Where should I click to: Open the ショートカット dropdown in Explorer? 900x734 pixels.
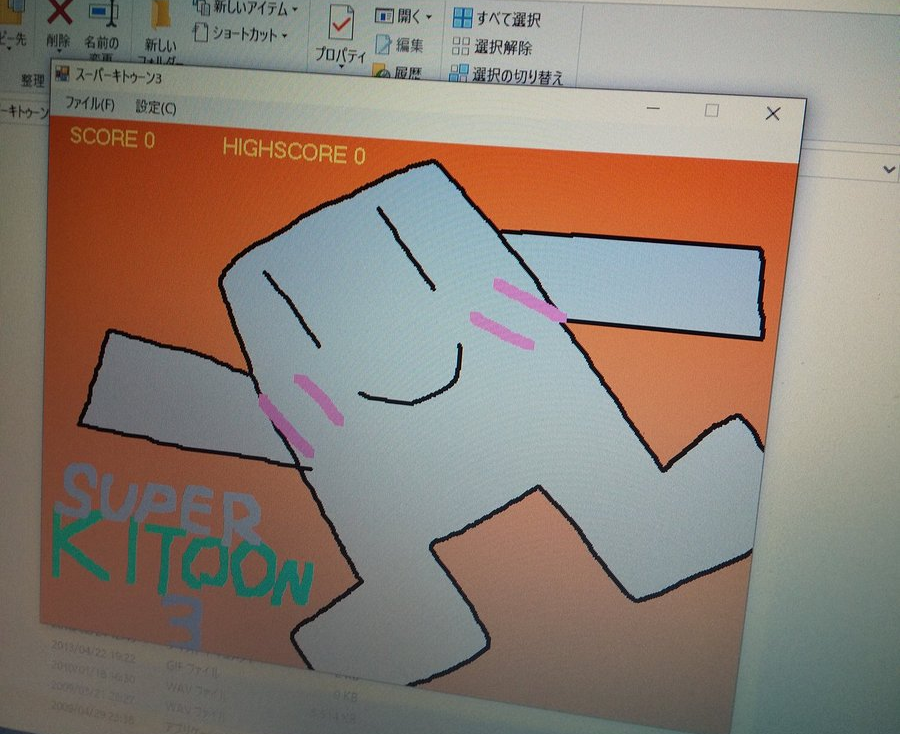(284, 36)
